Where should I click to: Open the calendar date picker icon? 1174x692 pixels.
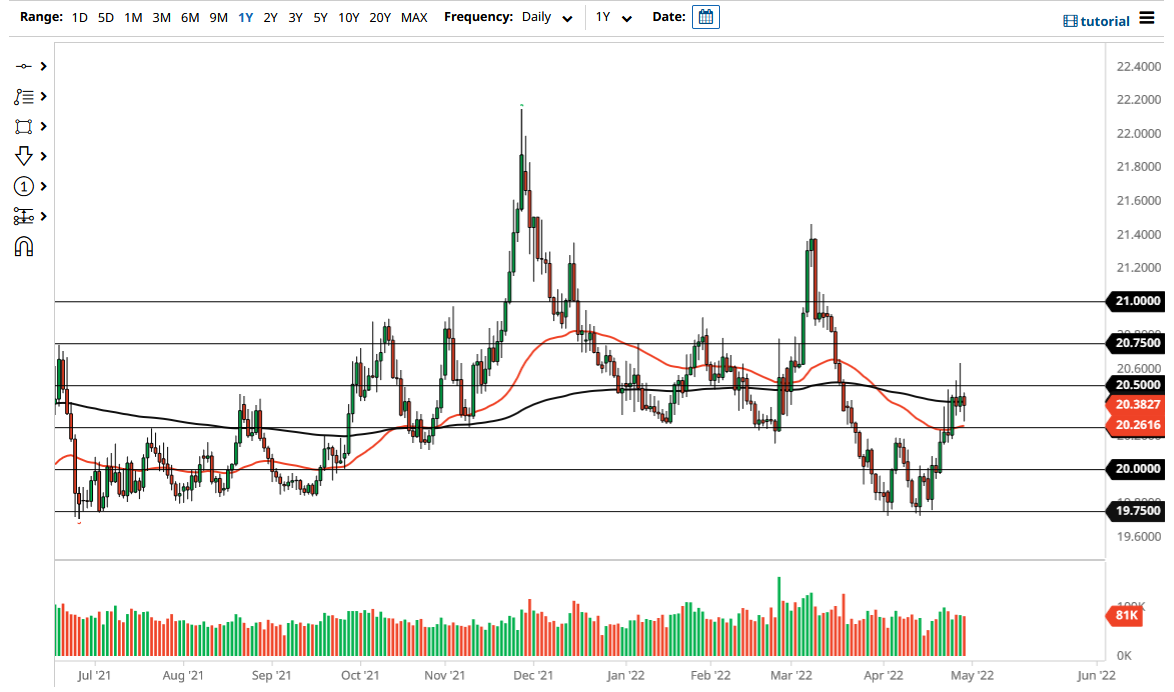click(705, 17)
